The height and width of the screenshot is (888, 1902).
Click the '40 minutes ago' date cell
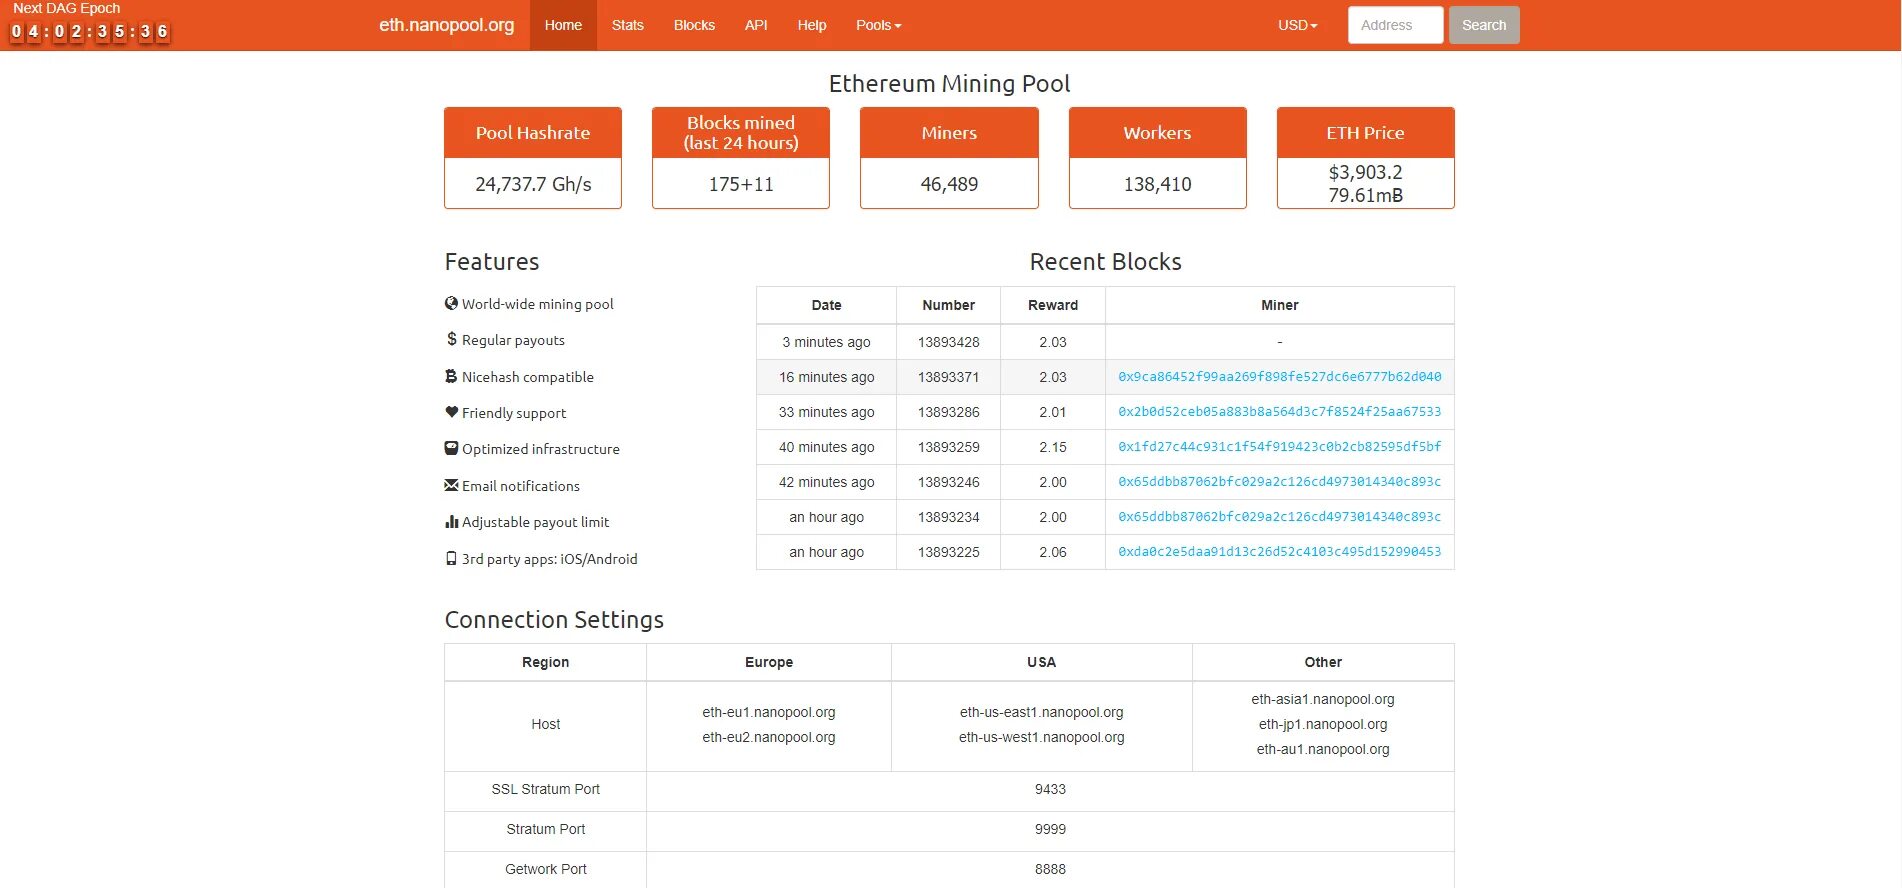(x=826, y=447)
